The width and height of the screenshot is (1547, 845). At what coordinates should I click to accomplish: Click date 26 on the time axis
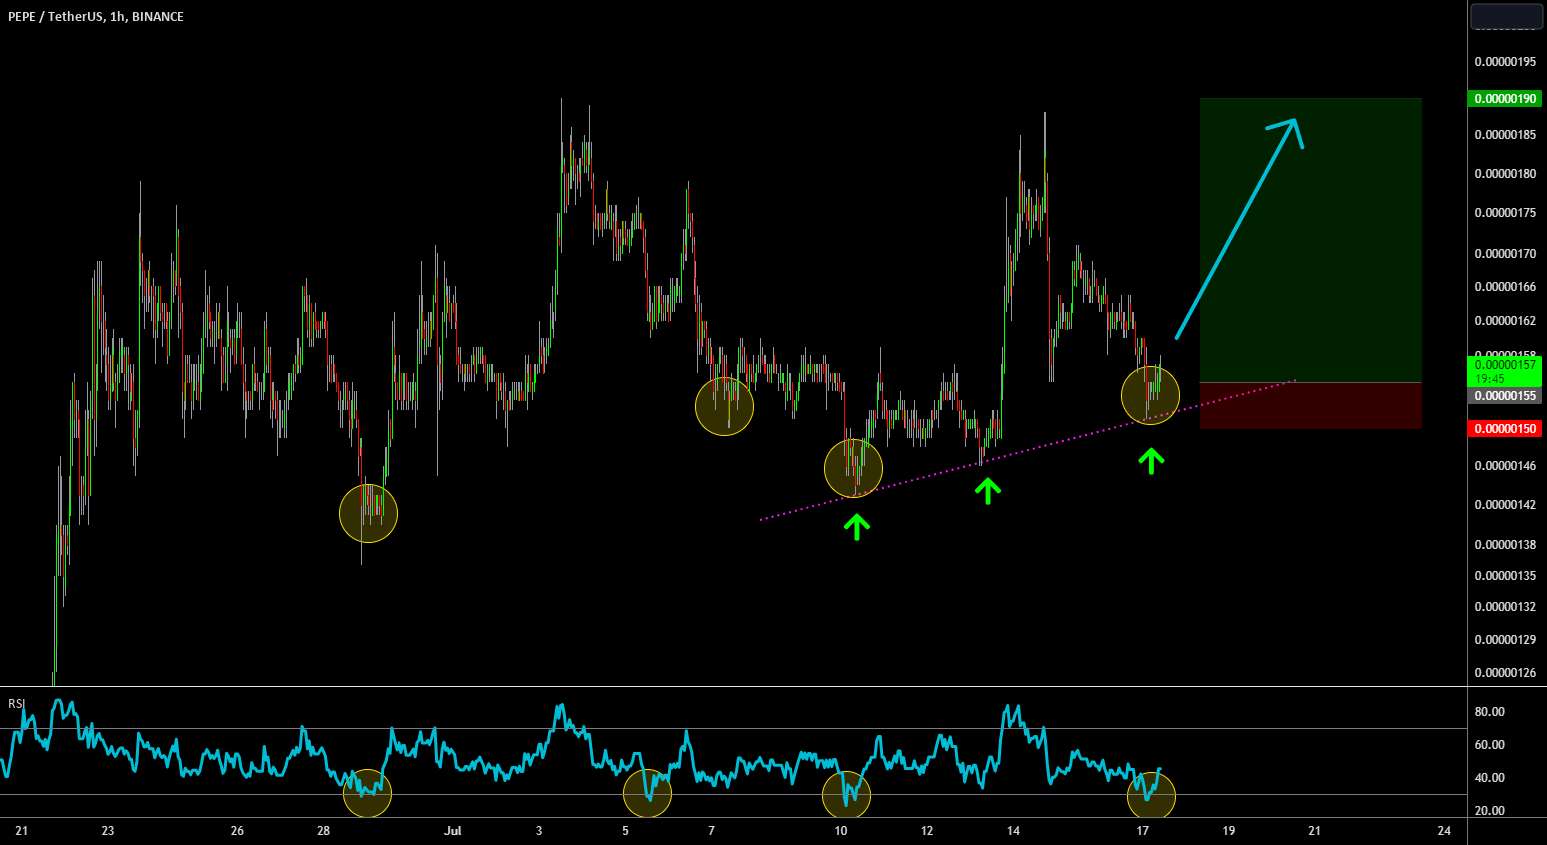click(x=237, y=831)
